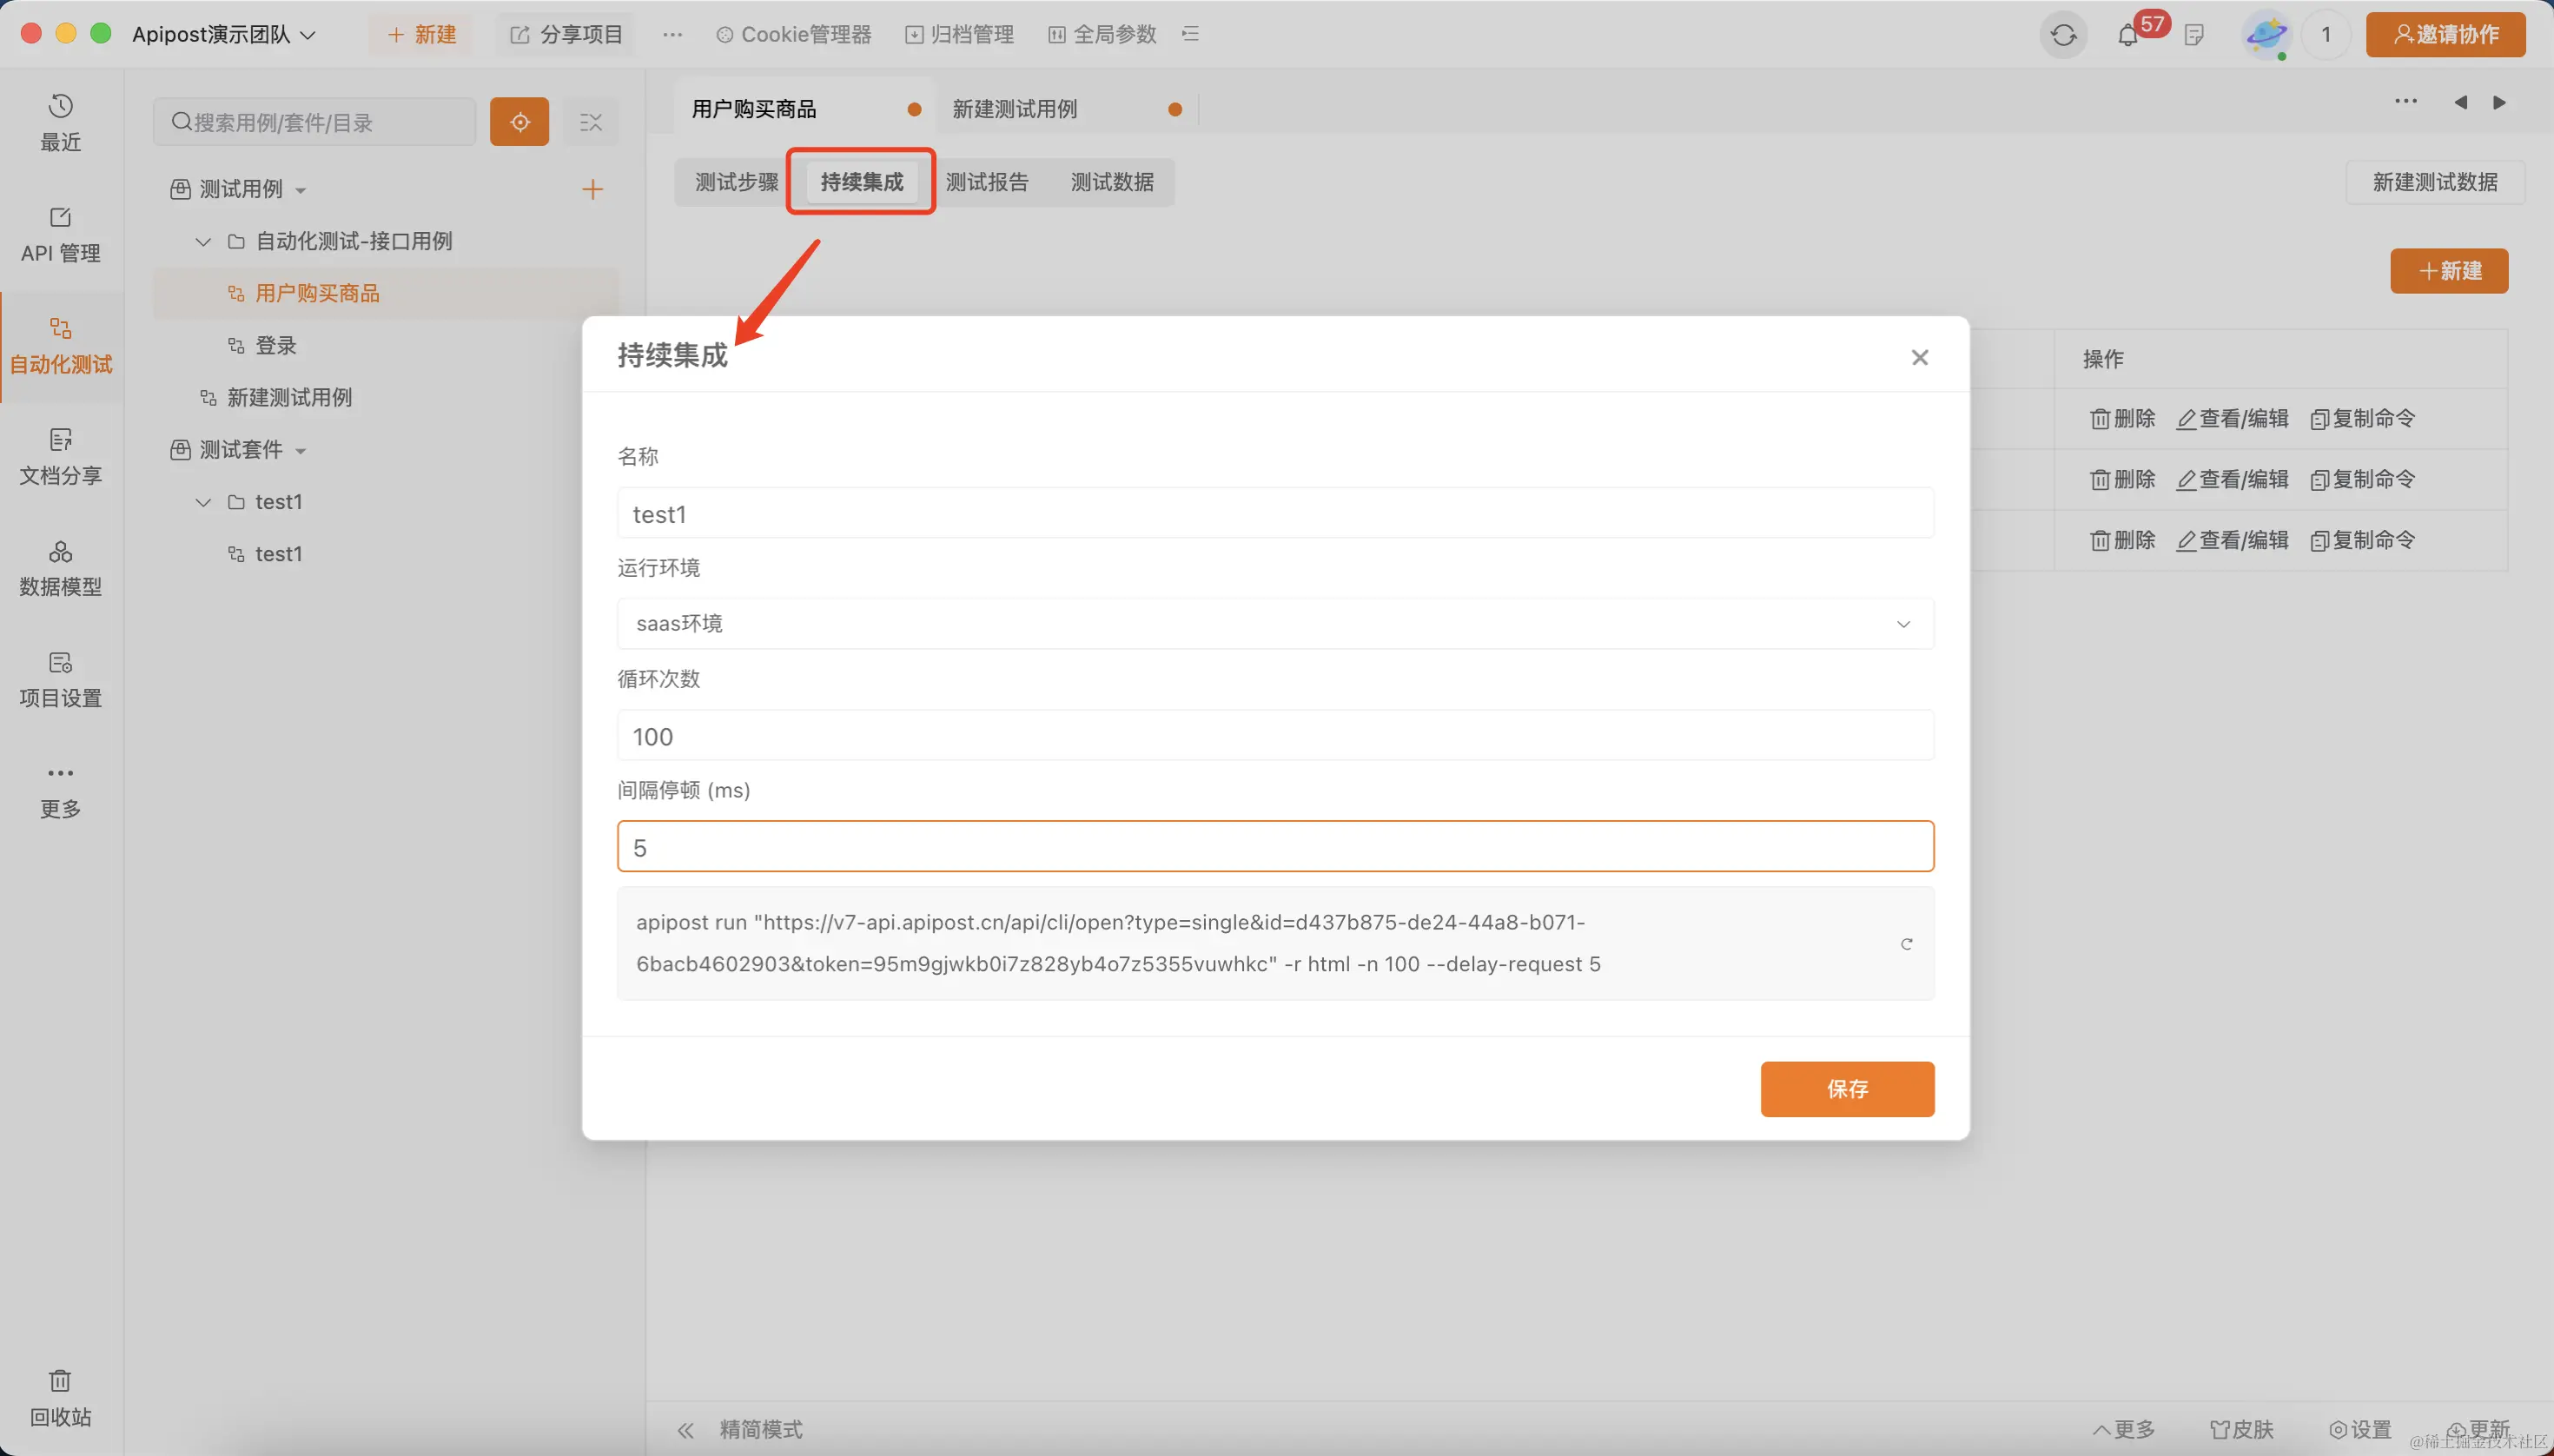Image resolution: width=2554 pixels, height=1456 pixels.
Task: Close the 持续集成 dialog
Action: tap(1919, 357)
